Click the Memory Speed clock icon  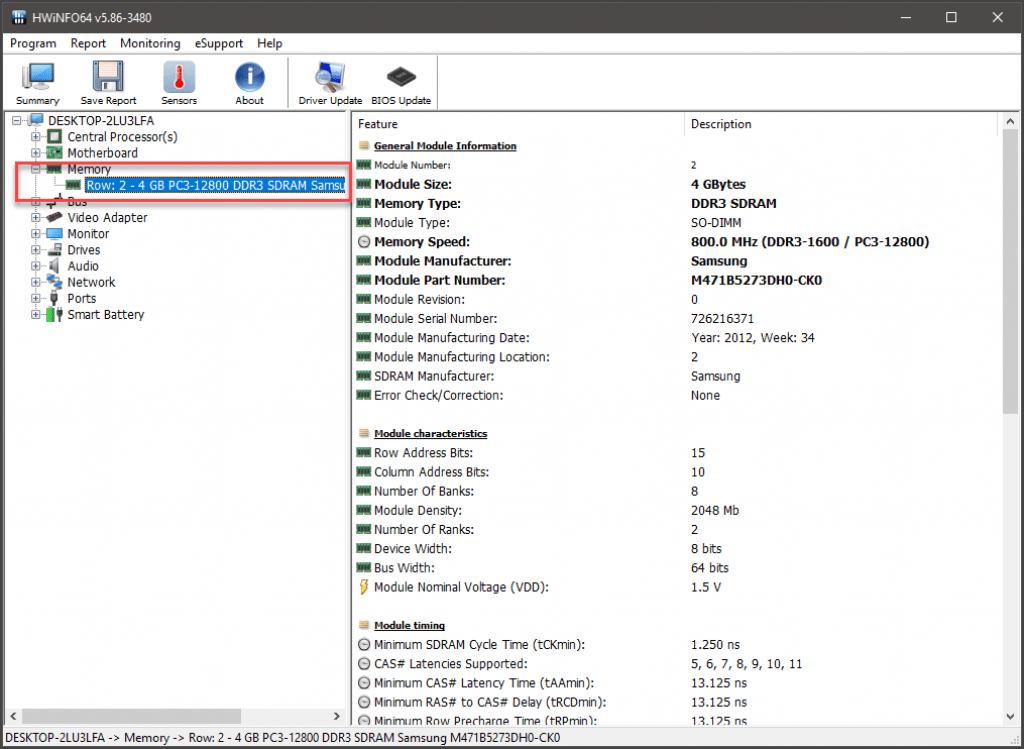[x=364, y=242]
